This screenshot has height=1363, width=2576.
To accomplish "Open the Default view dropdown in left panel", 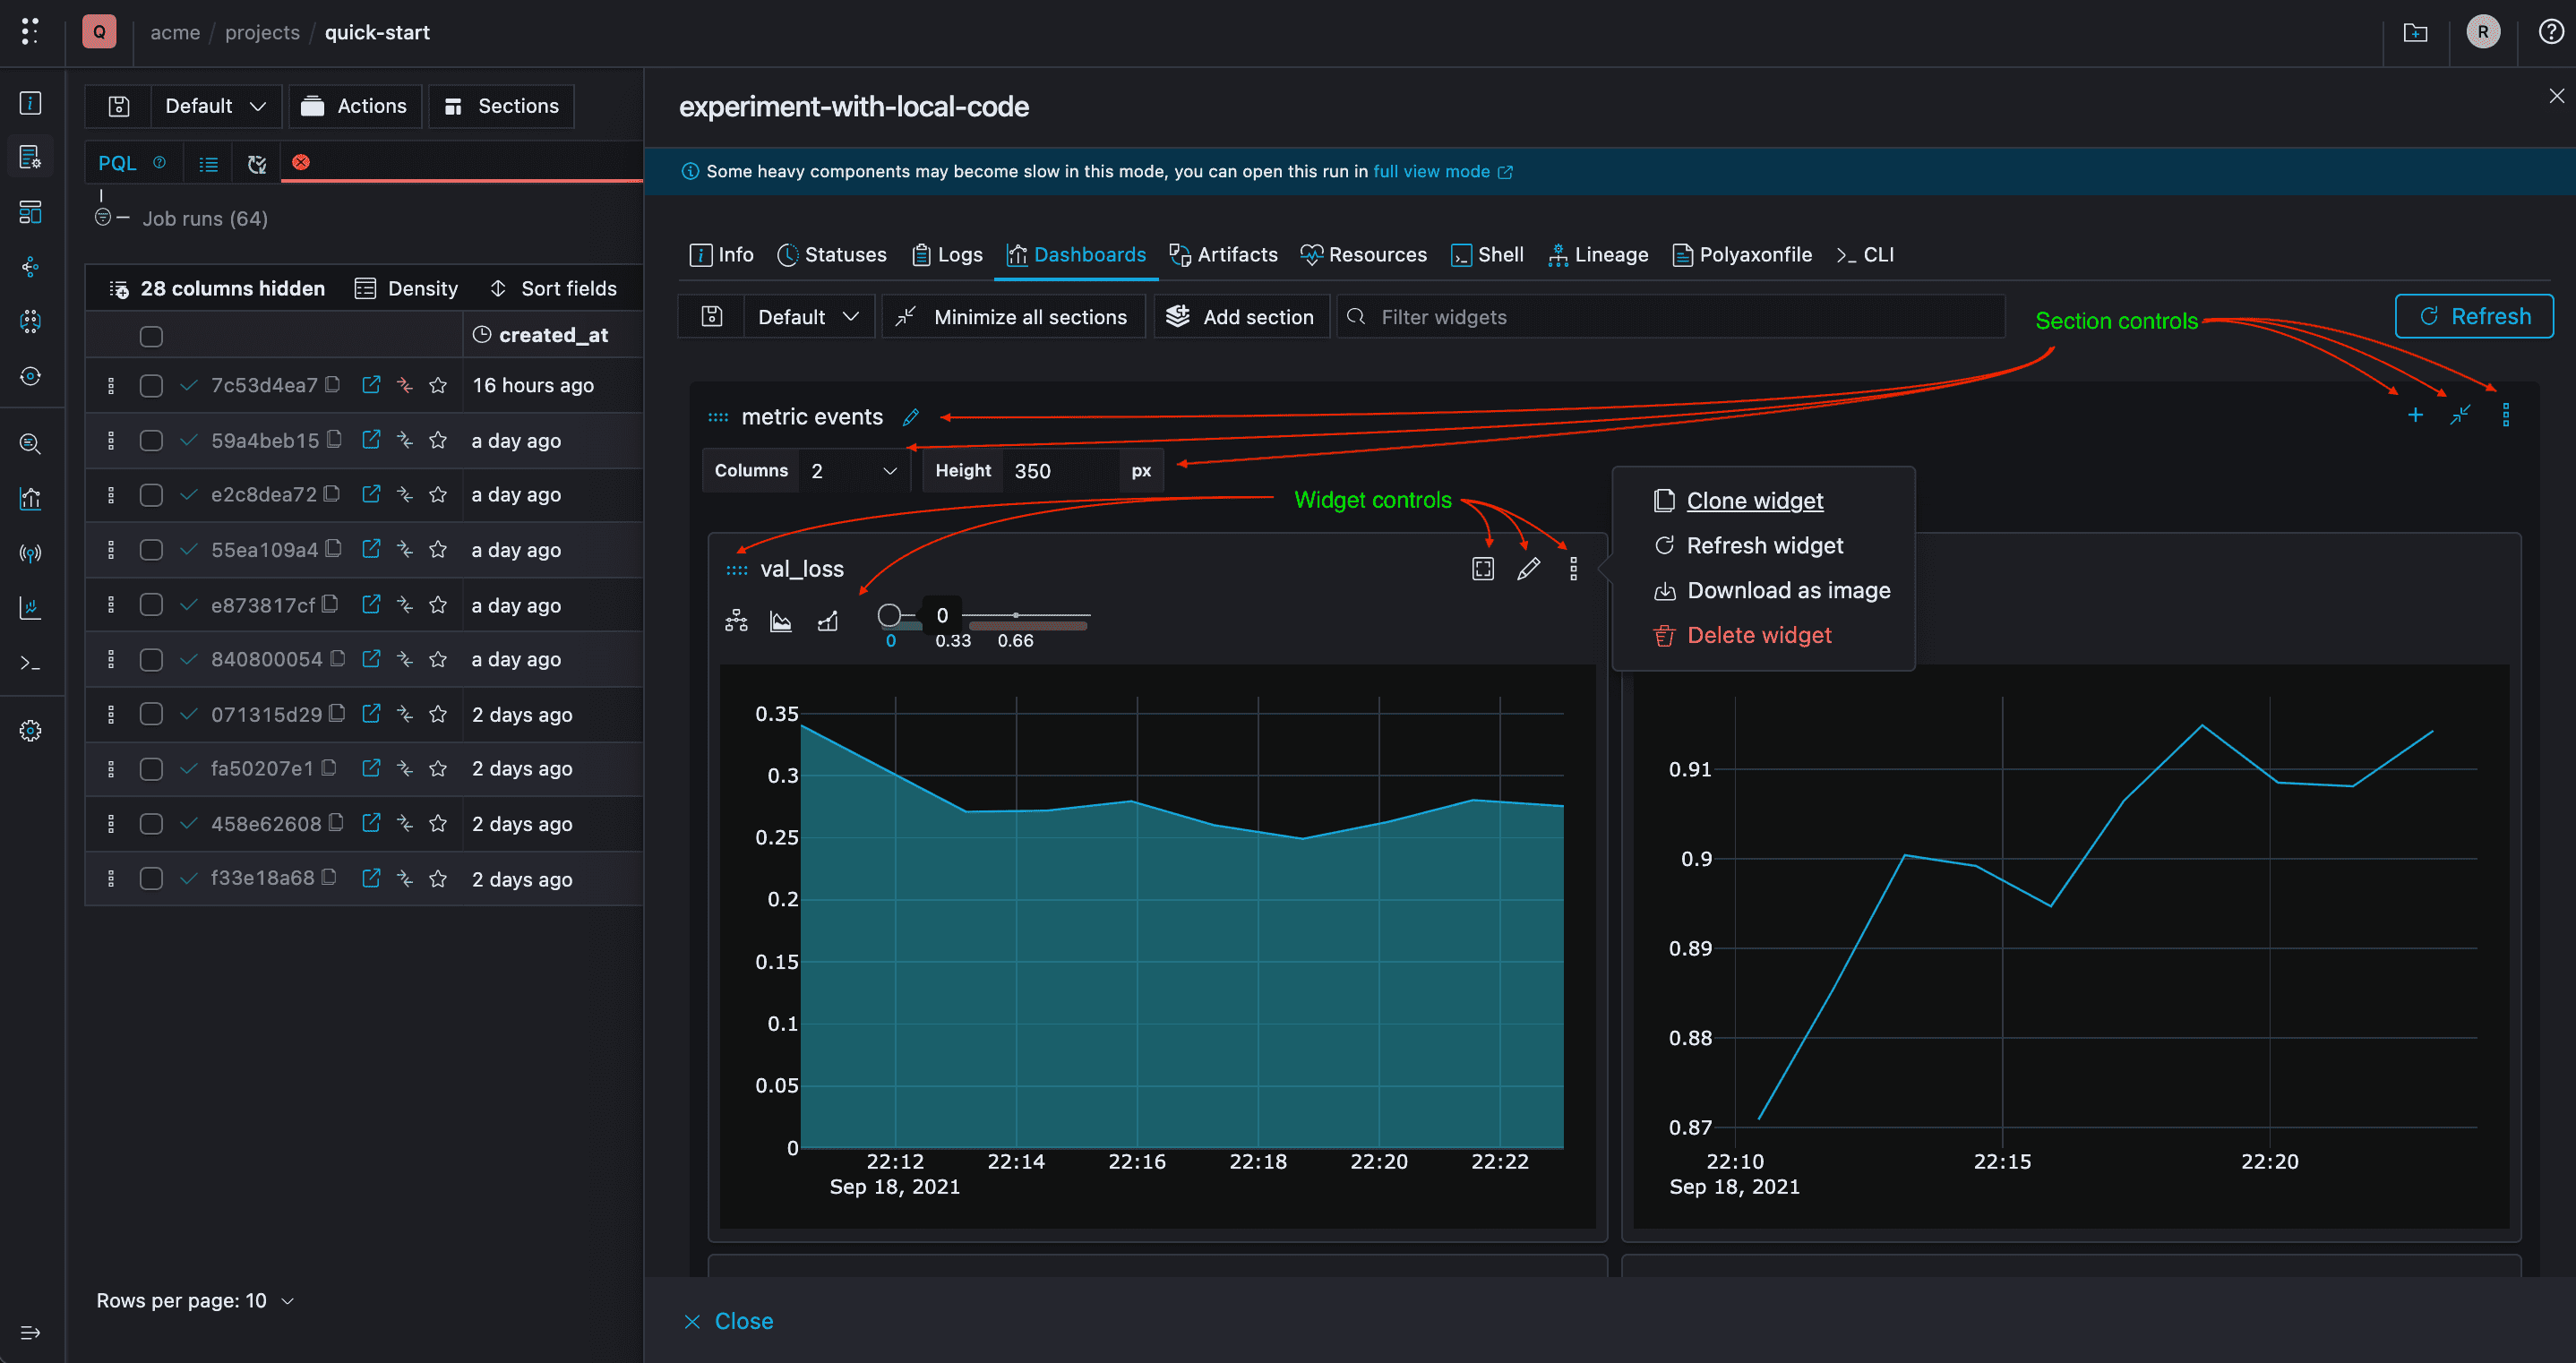I will (x=215, y=105).
